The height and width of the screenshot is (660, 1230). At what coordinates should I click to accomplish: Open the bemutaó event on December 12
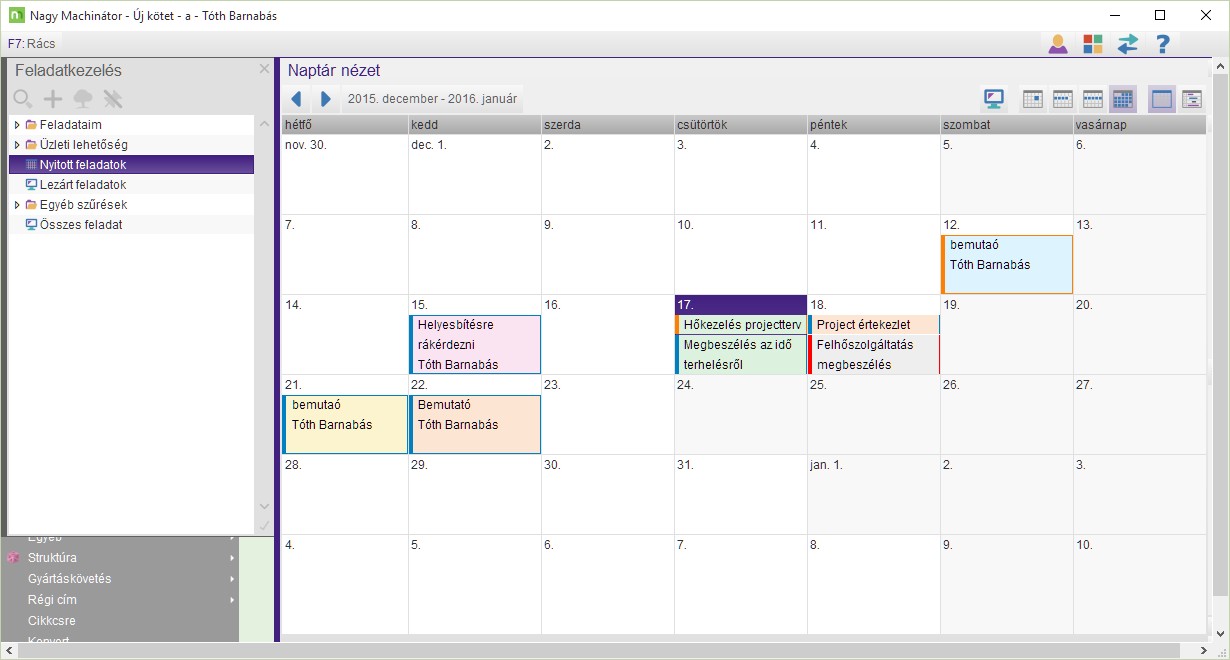[1007, 264]
